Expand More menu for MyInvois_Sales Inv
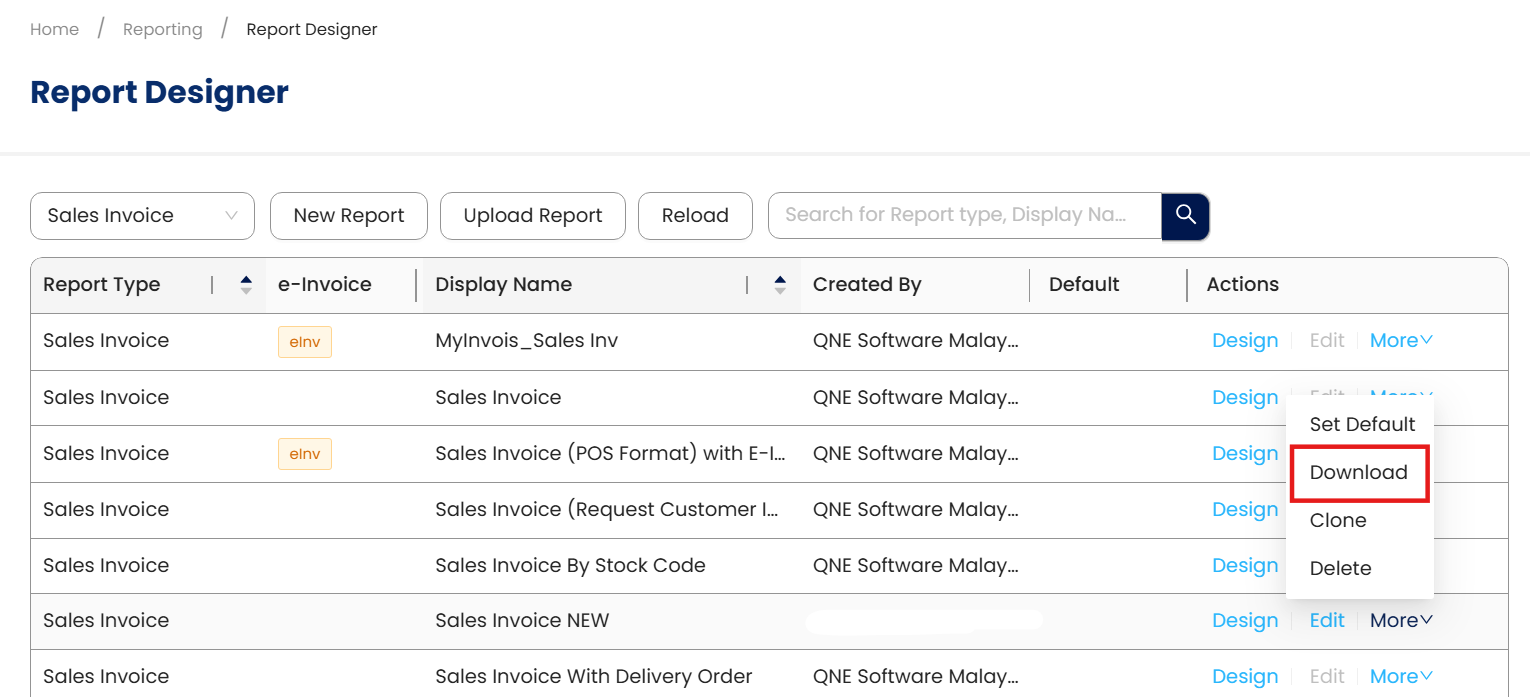The image size is (1530, 697). 1401,341
